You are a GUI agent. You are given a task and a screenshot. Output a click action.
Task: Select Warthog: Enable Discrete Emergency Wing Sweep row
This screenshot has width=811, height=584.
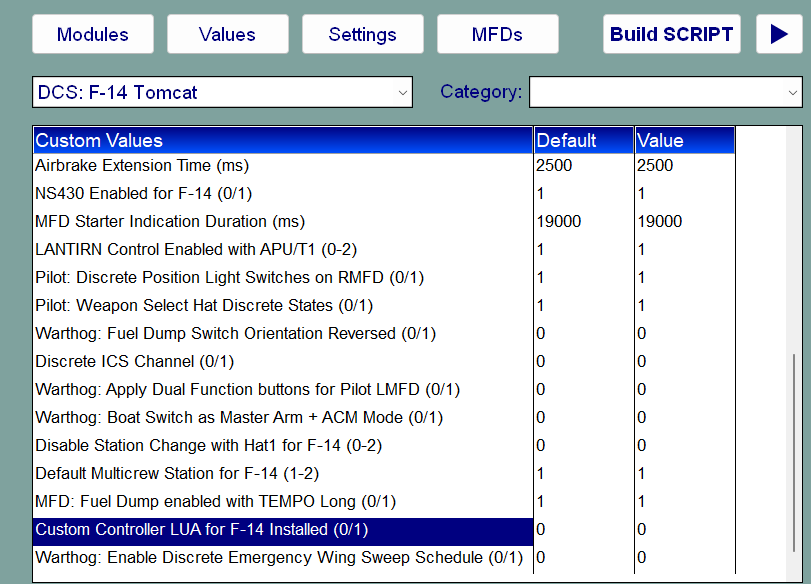(x=283, y=558)
